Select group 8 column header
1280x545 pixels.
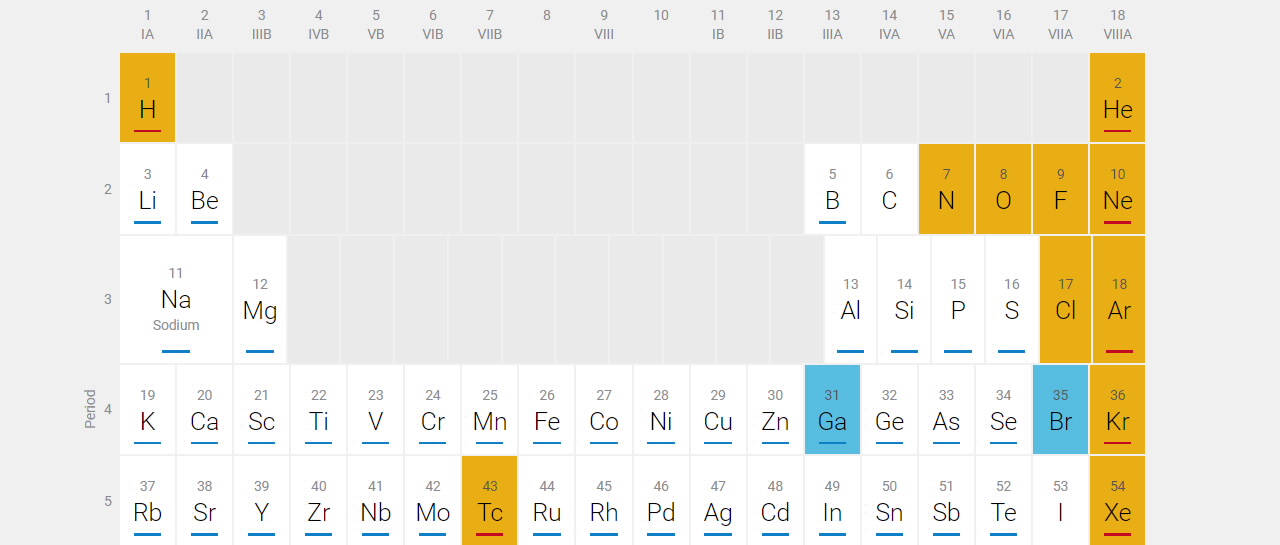(x=547, y=16)
